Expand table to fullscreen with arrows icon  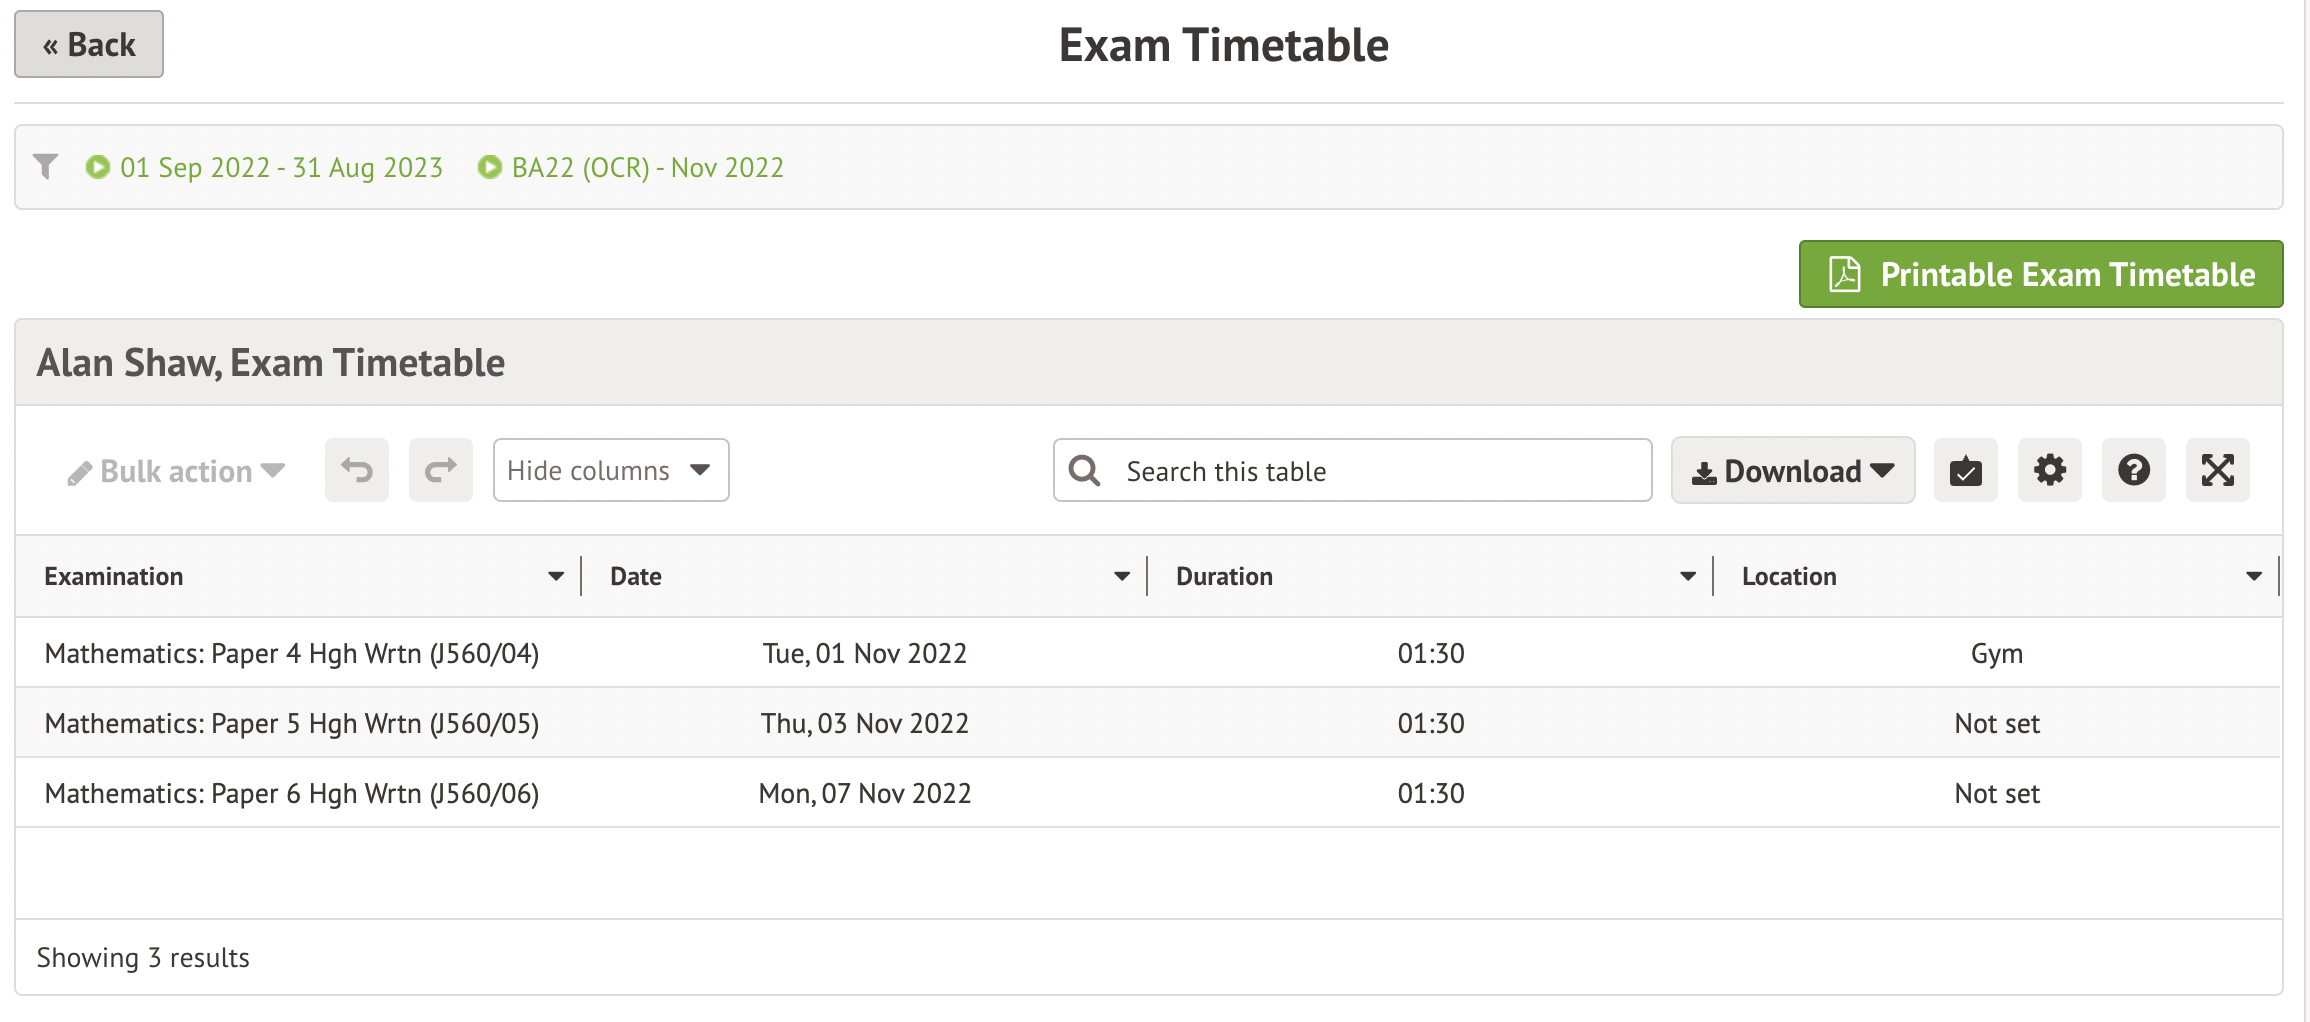coord(2216,470)
